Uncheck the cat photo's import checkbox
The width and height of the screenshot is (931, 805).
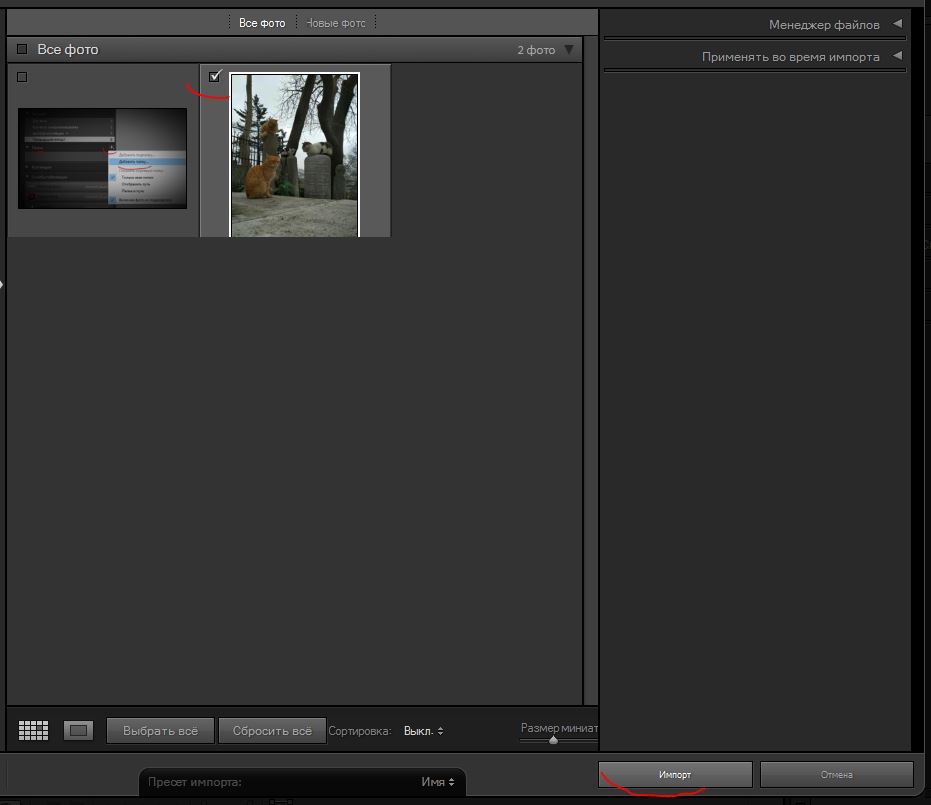pyautogui.click(x=214, y=77)
